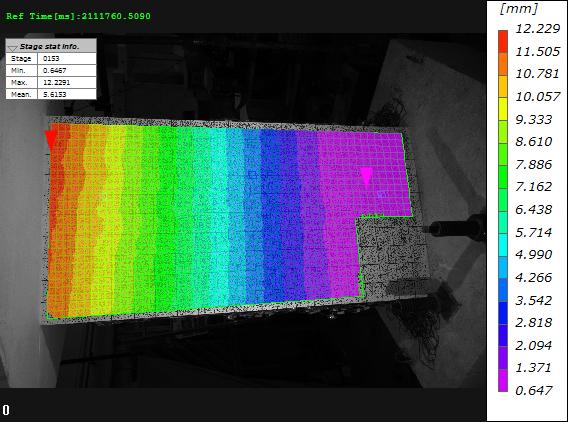Viewport: 568px width, 422px height.
Task: Click the unmeasured speckle region near actuator
Action: coord(393,254)
